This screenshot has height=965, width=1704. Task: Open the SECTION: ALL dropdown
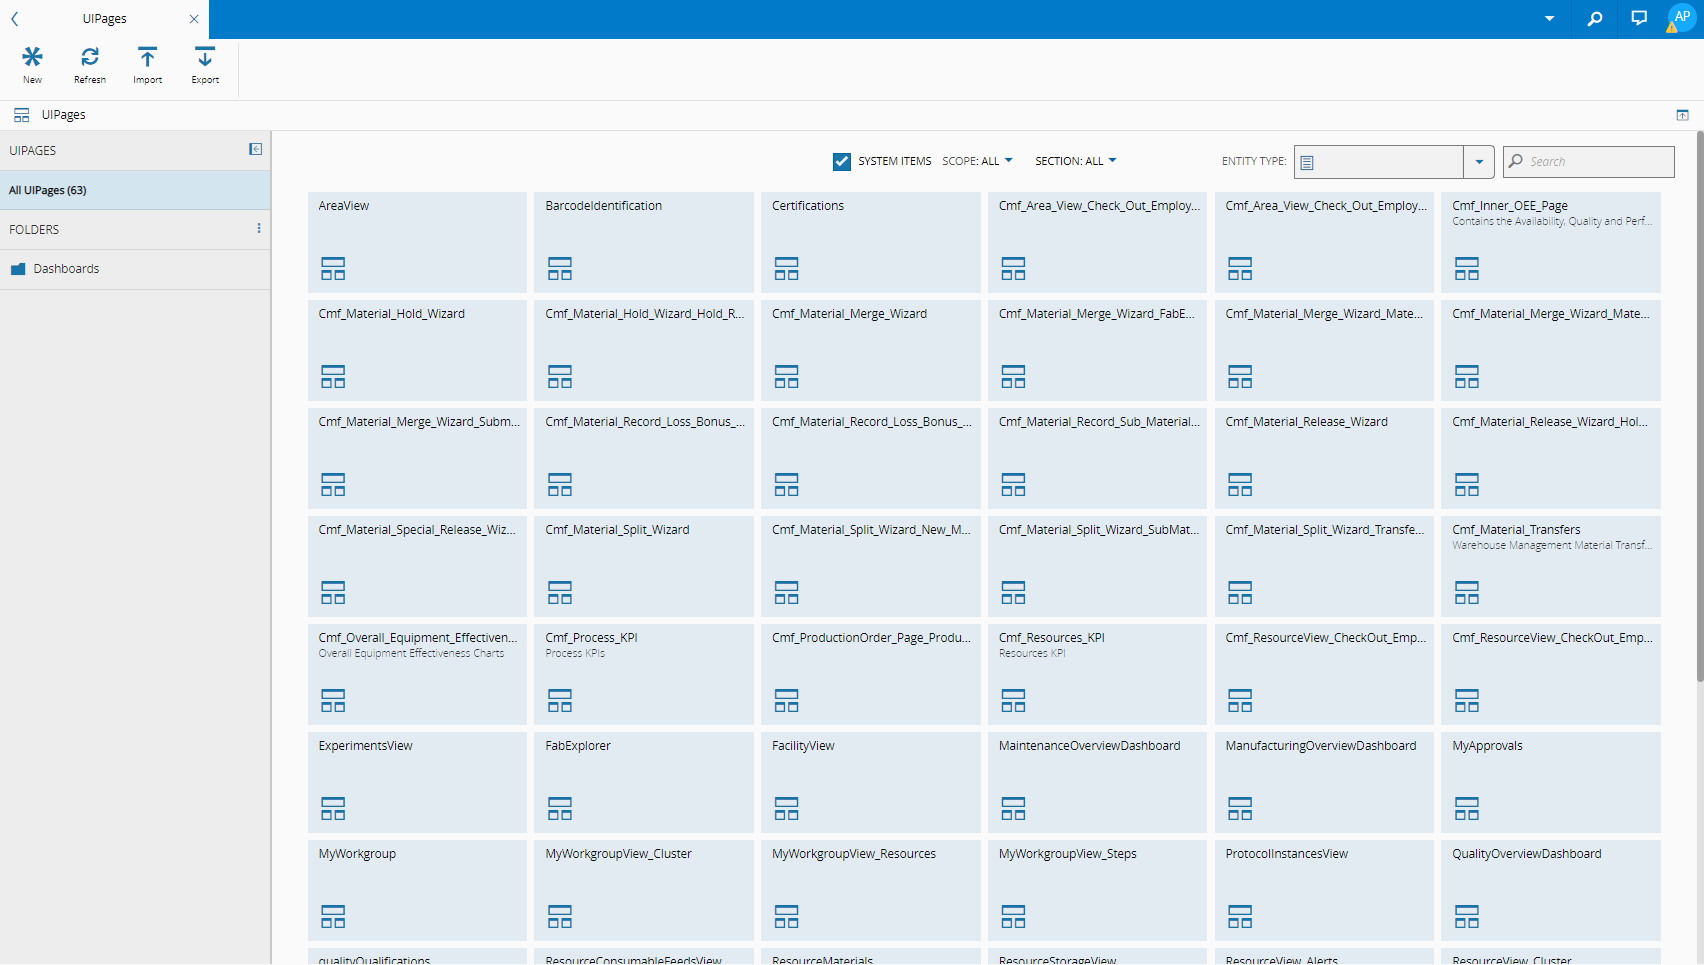(x=1076, y=161)
